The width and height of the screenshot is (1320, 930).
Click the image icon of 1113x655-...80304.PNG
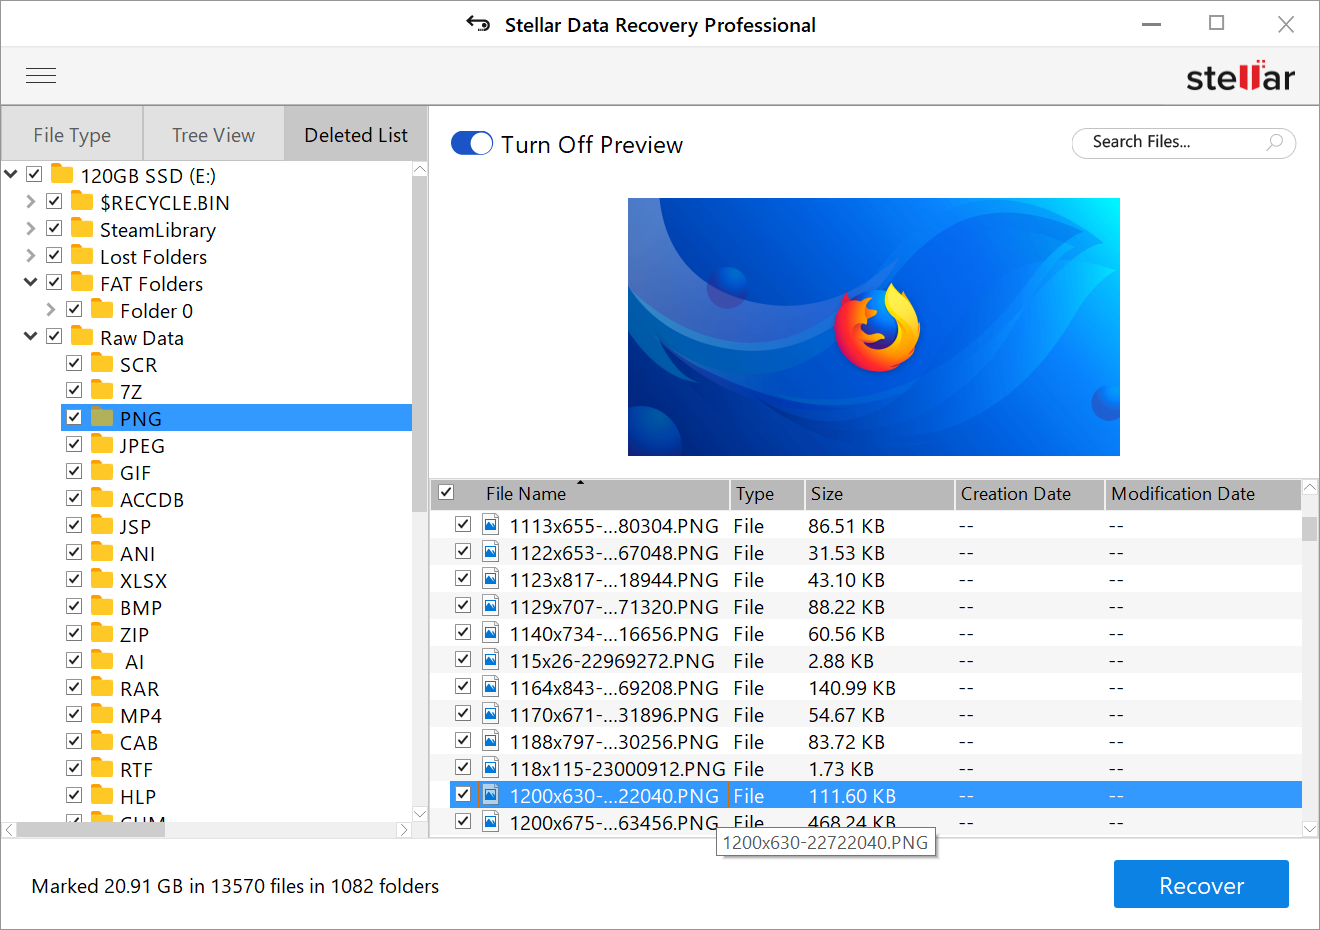pos(491,525)
